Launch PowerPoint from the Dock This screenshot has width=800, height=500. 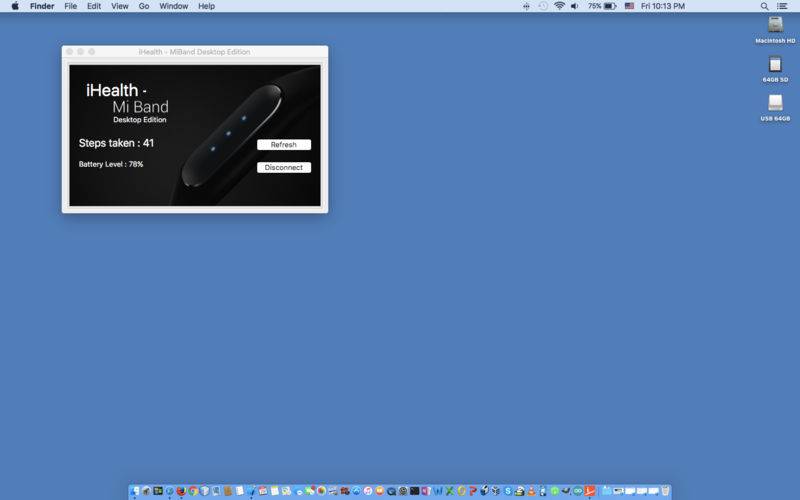pos(473,491)
